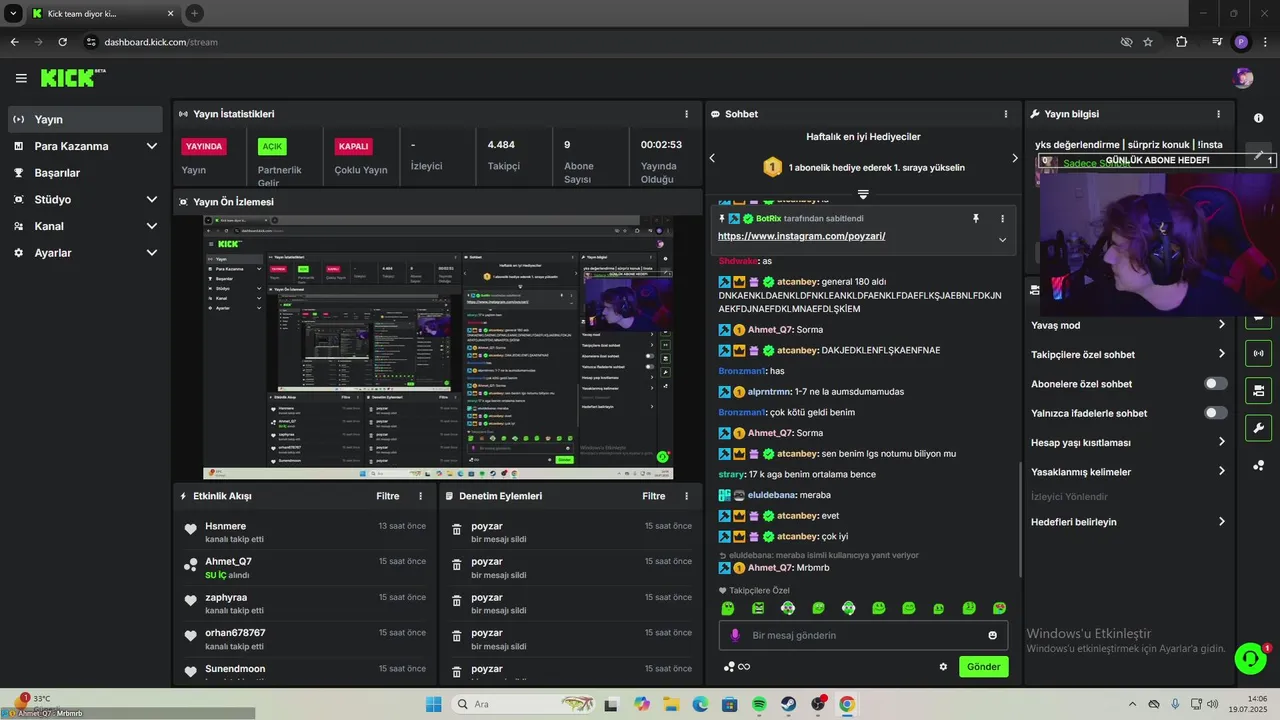1280x720 pixels.
Task: Click the pencil edit icon in right rail
Action: tap(1258, 155)
